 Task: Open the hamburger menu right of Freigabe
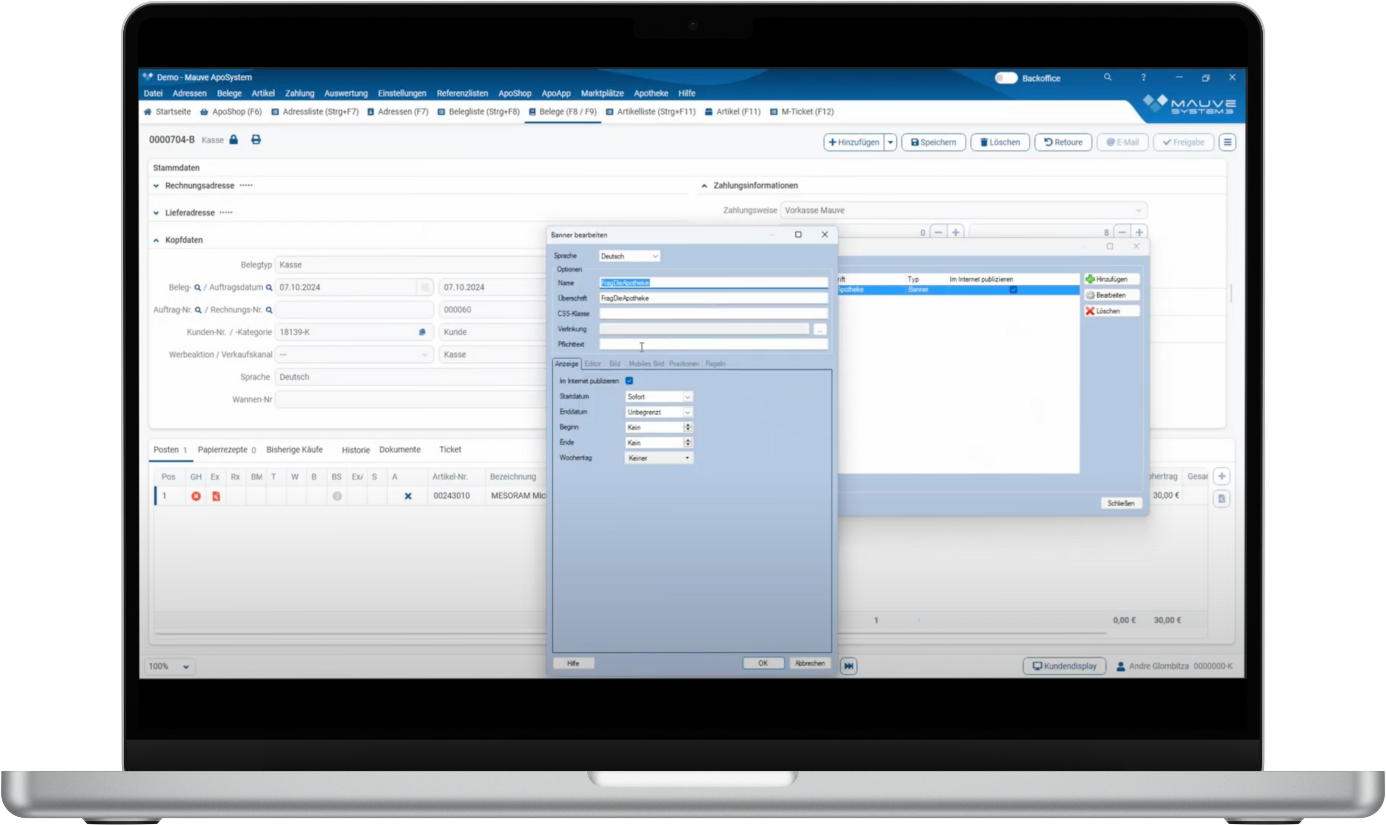tap(1227, 142)
